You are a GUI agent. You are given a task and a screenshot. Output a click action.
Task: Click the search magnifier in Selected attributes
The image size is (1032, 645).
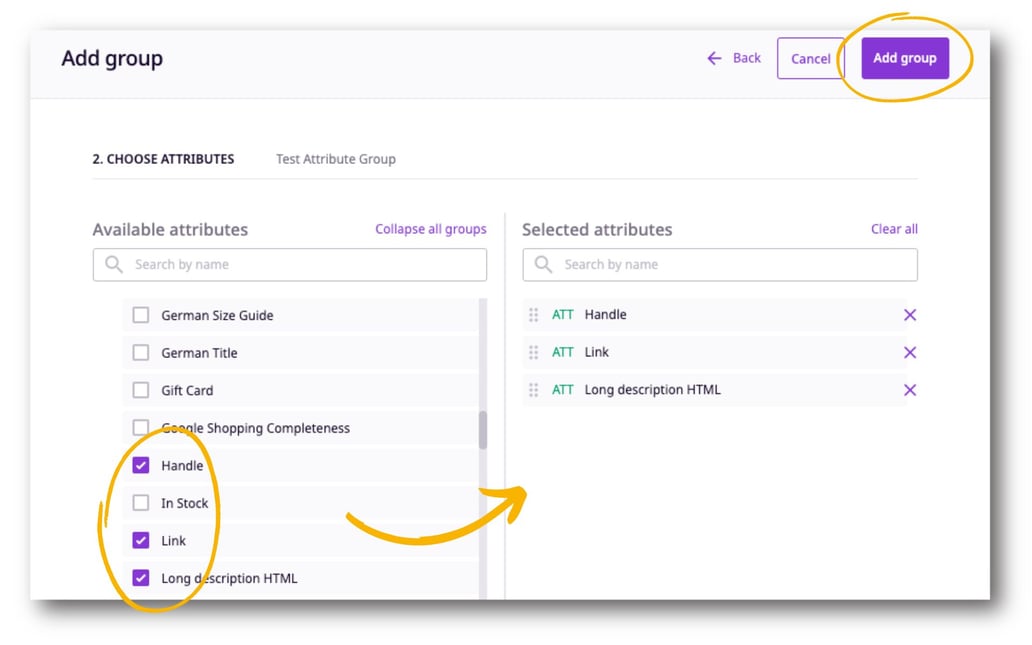[543, 264]
